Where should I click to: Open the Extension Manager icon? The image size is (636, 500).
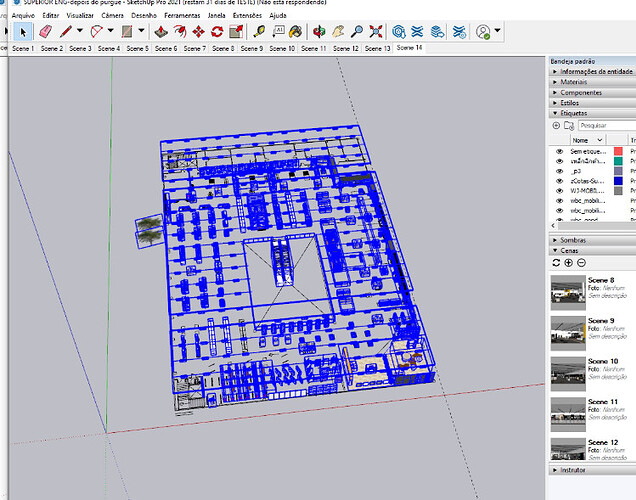pyautogui.click(x=459, y=32)
